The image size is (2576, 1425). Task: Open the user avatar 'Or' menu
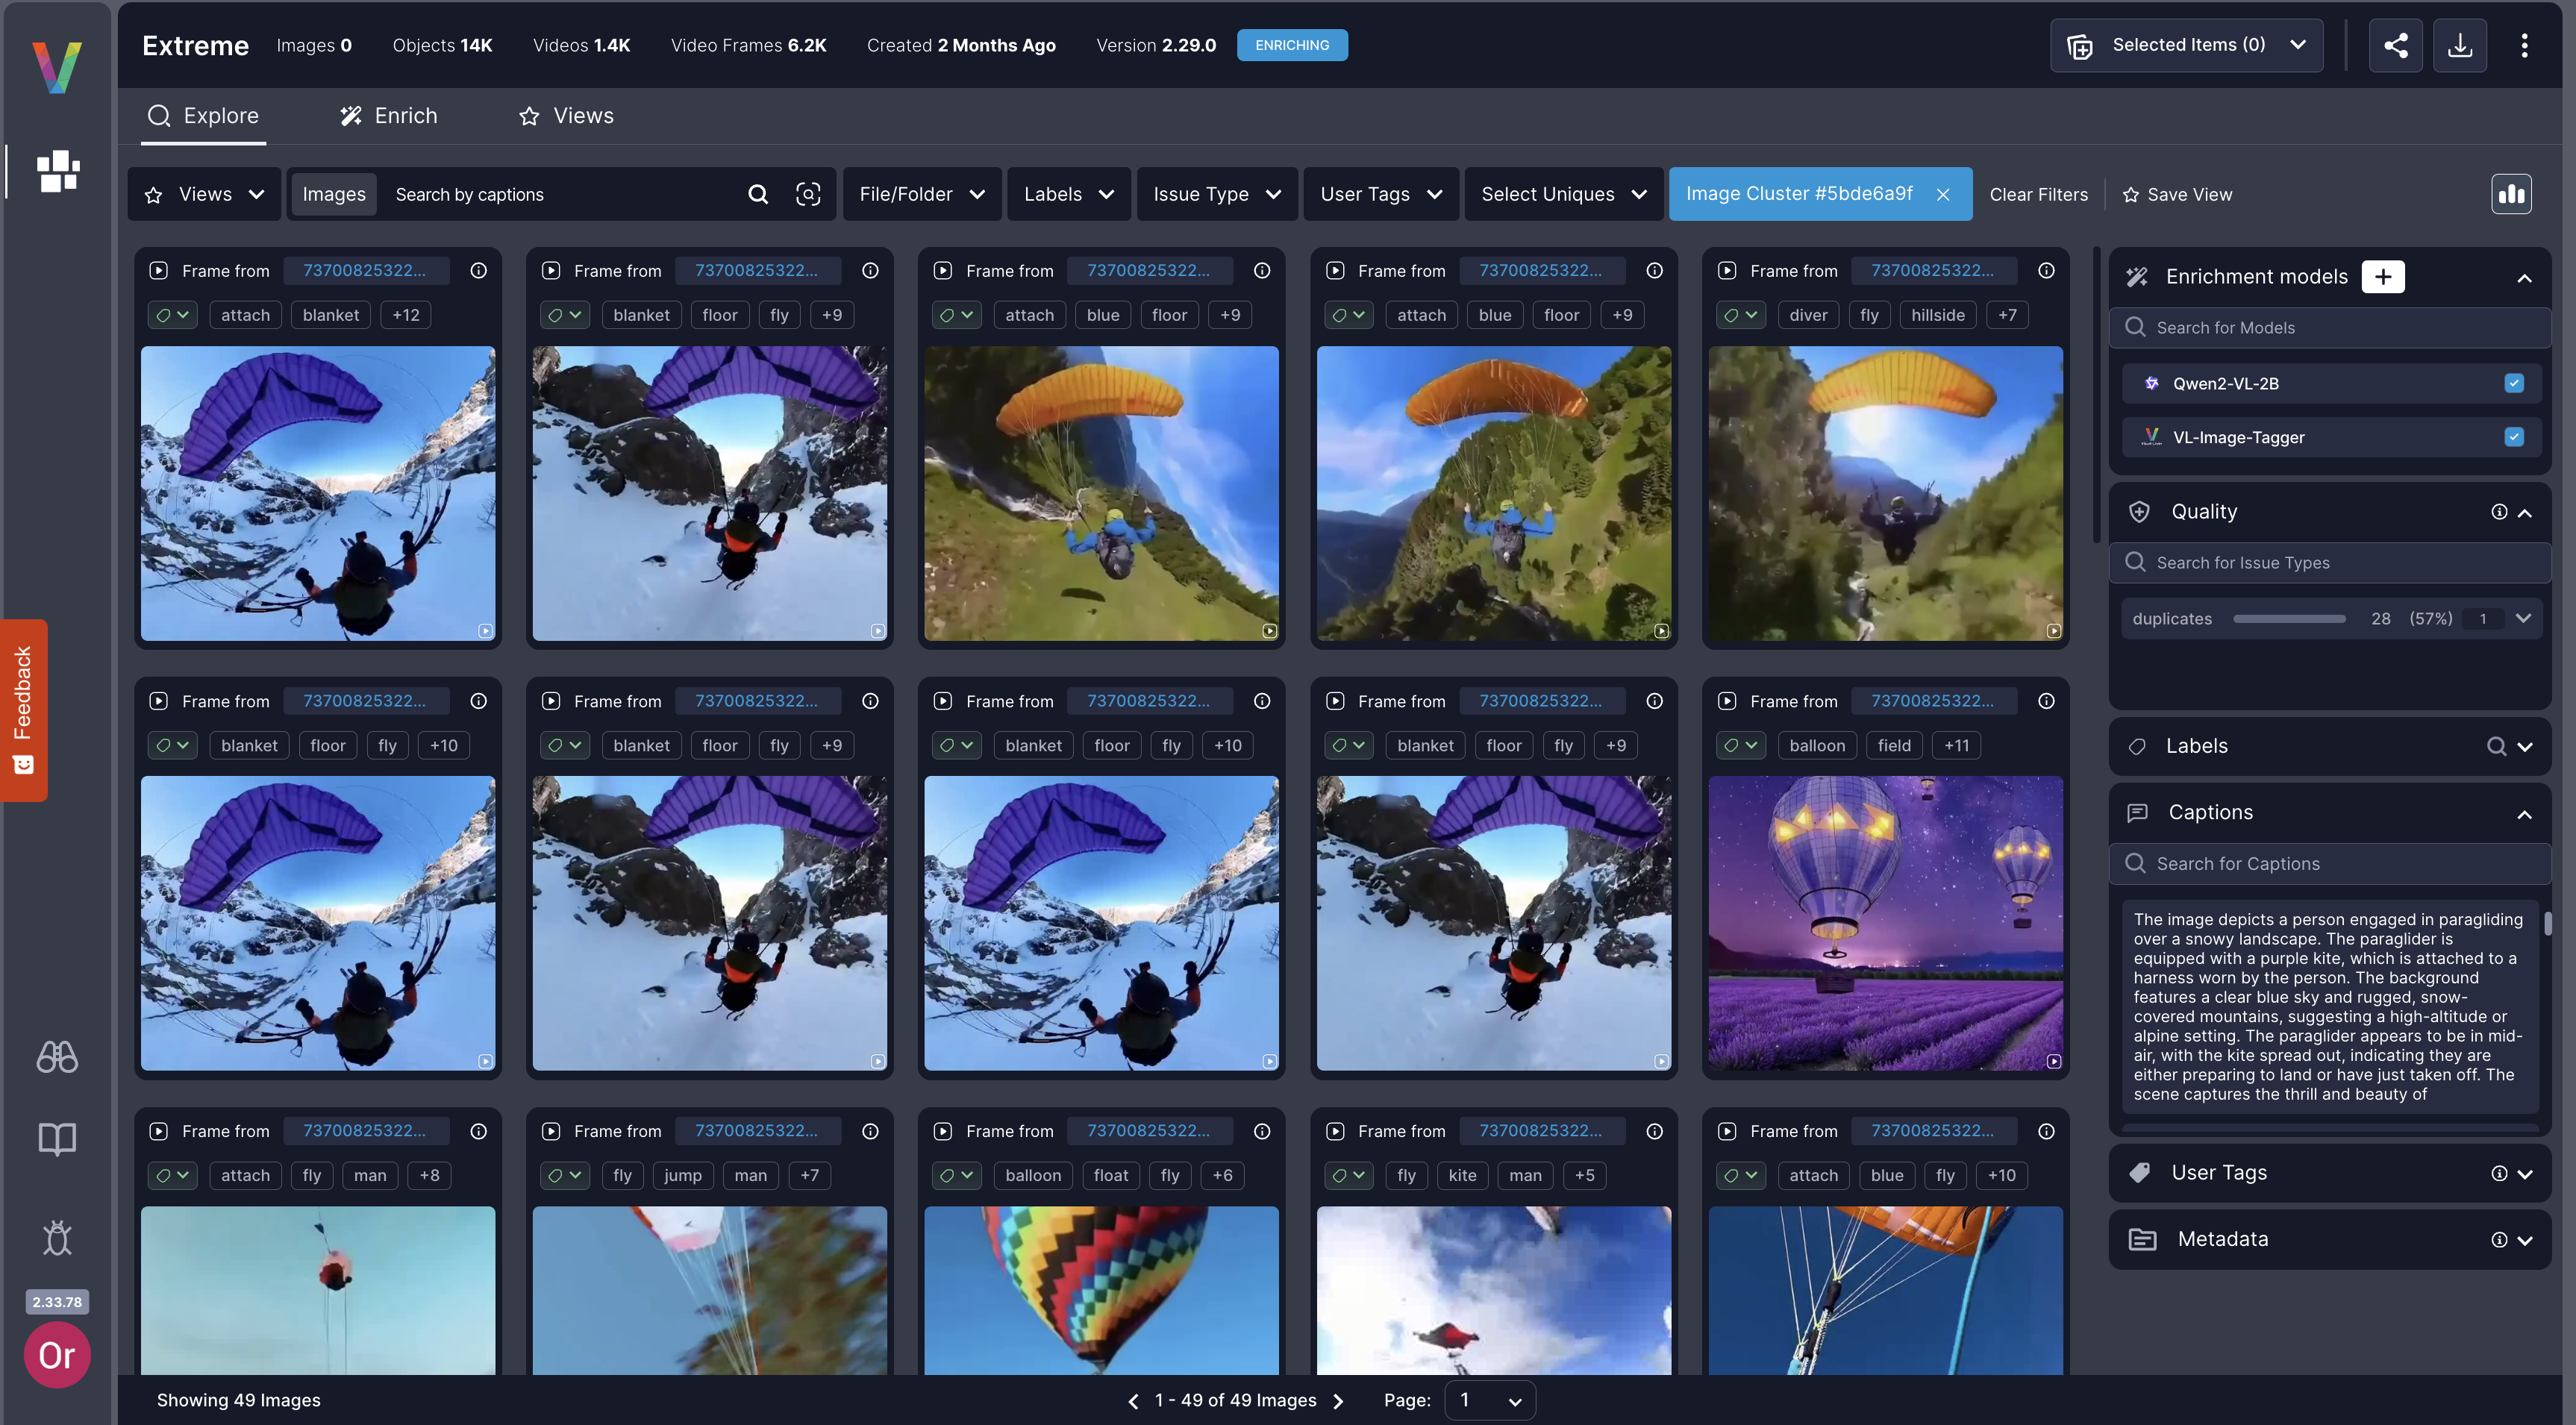pyautogui.click(x=57, y=1355)
